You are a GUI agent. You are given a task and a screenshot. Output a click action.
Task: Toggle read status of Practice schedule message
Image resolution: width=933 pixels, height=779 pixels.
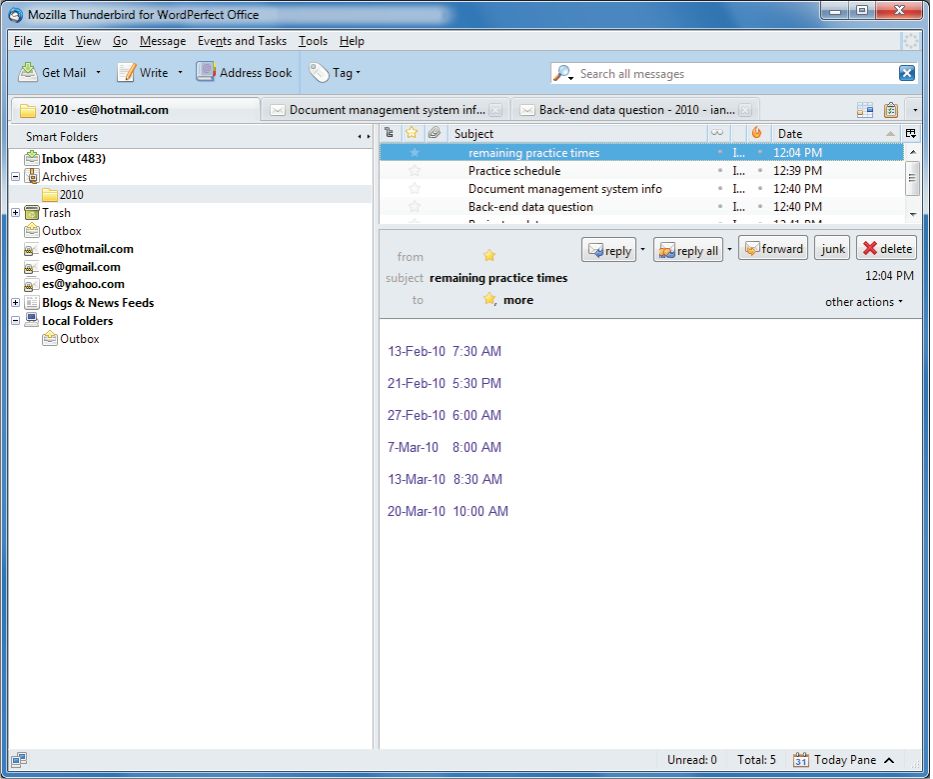720,171
